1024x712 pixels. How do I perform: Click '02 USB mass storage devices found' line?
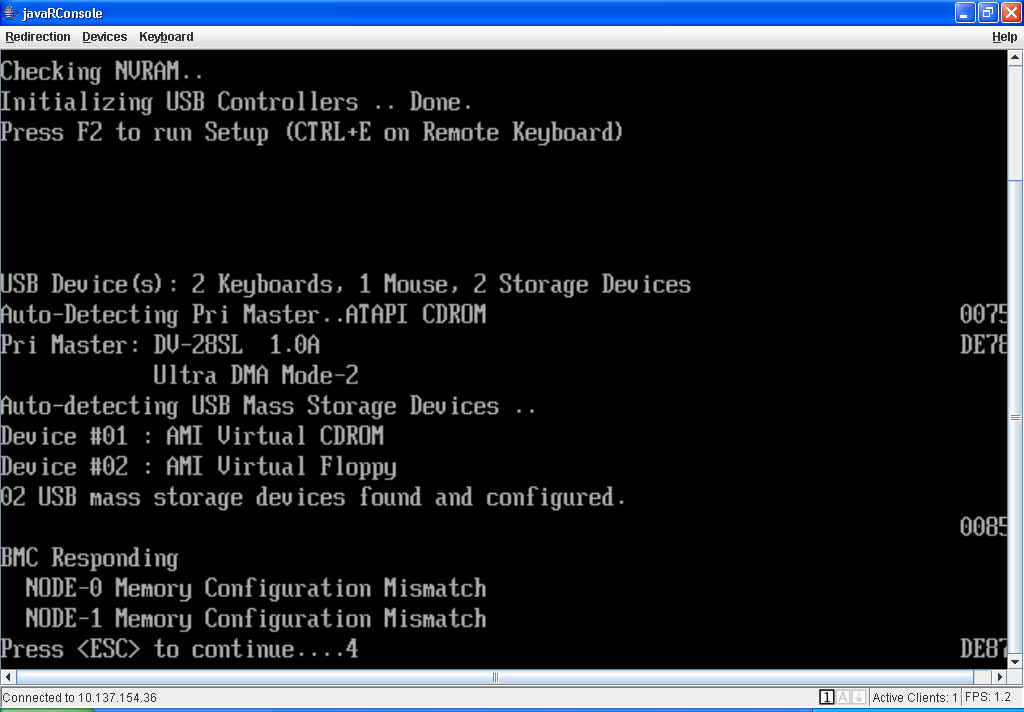click(313, 497)
